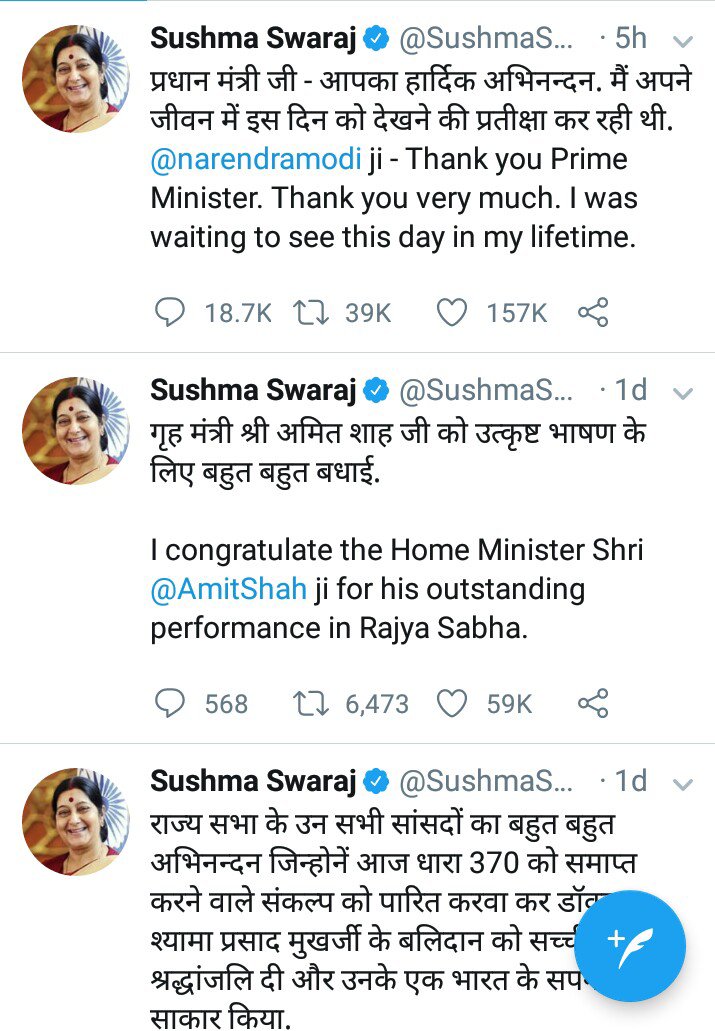Tap profile picture on the third tweet
The width and height of the screenshot is (715, 1031).
tap(76, 822)
